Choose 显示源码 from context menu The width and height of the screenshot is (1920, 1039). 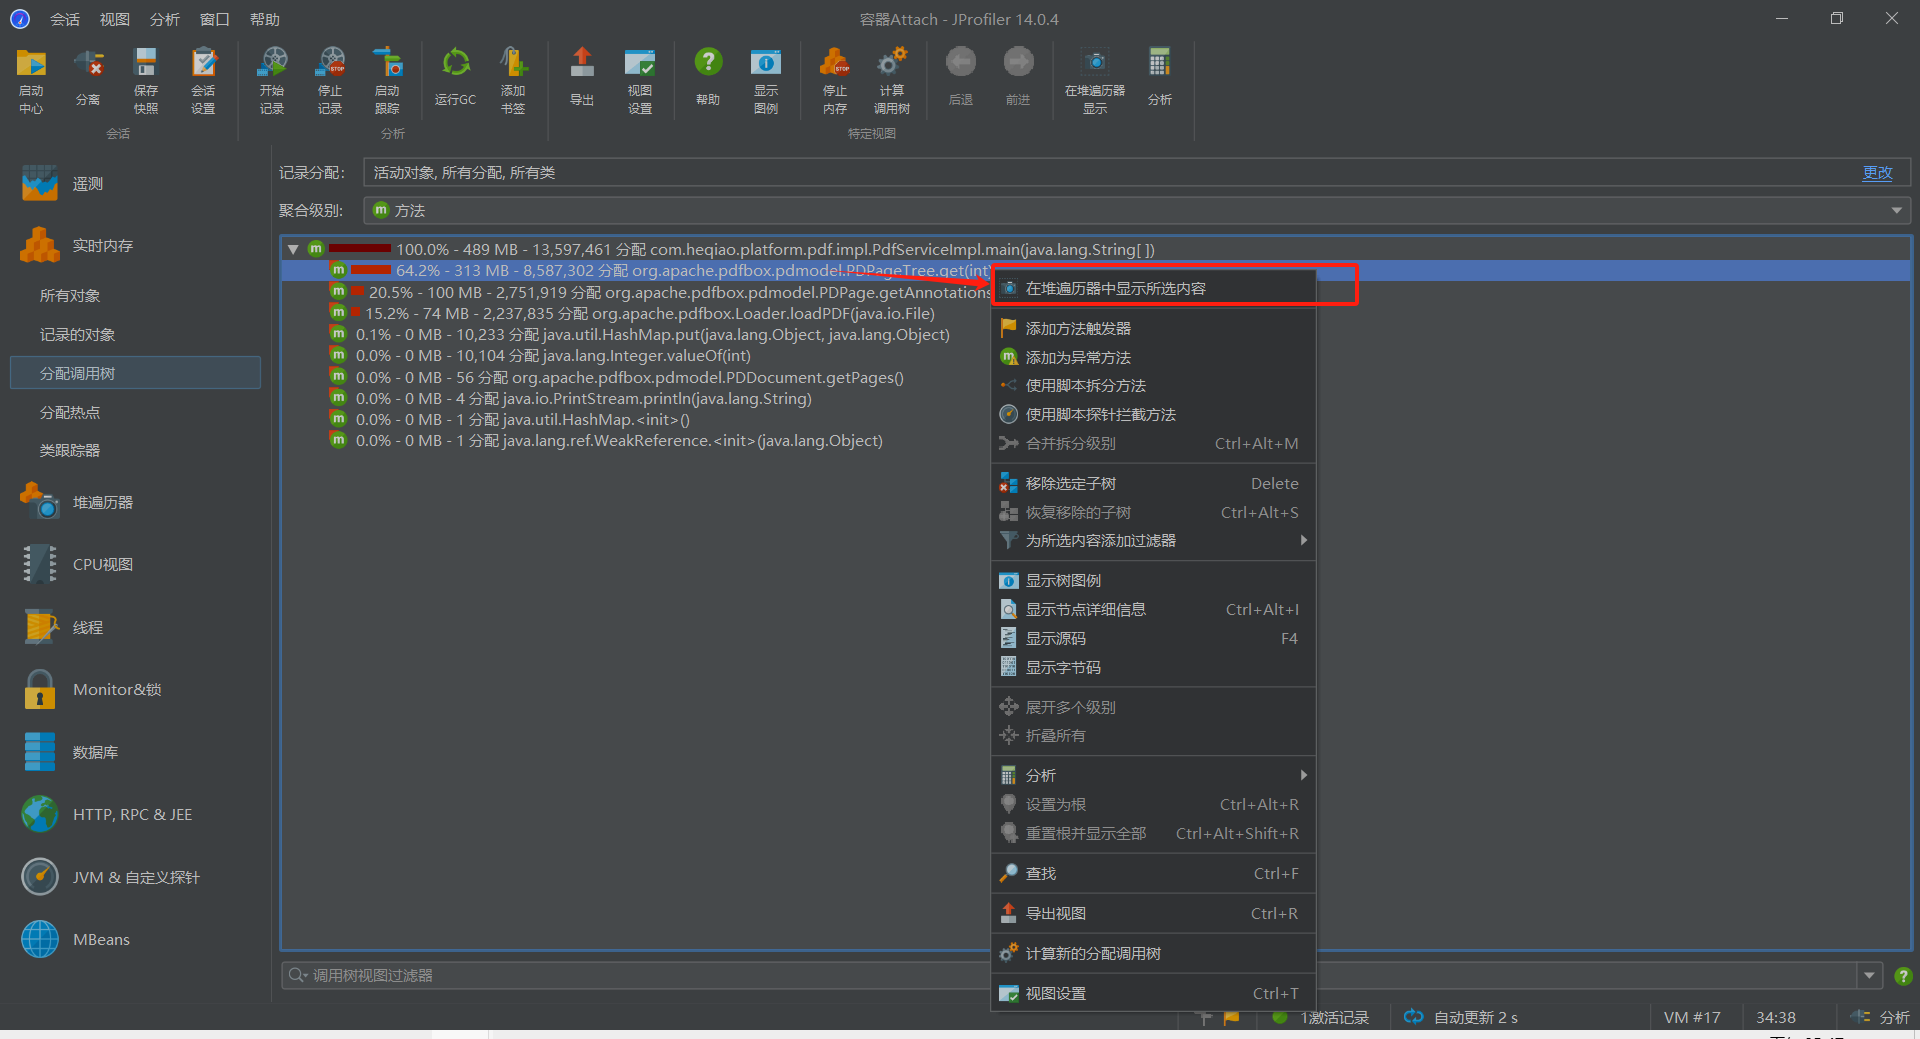pos(1153,638)
